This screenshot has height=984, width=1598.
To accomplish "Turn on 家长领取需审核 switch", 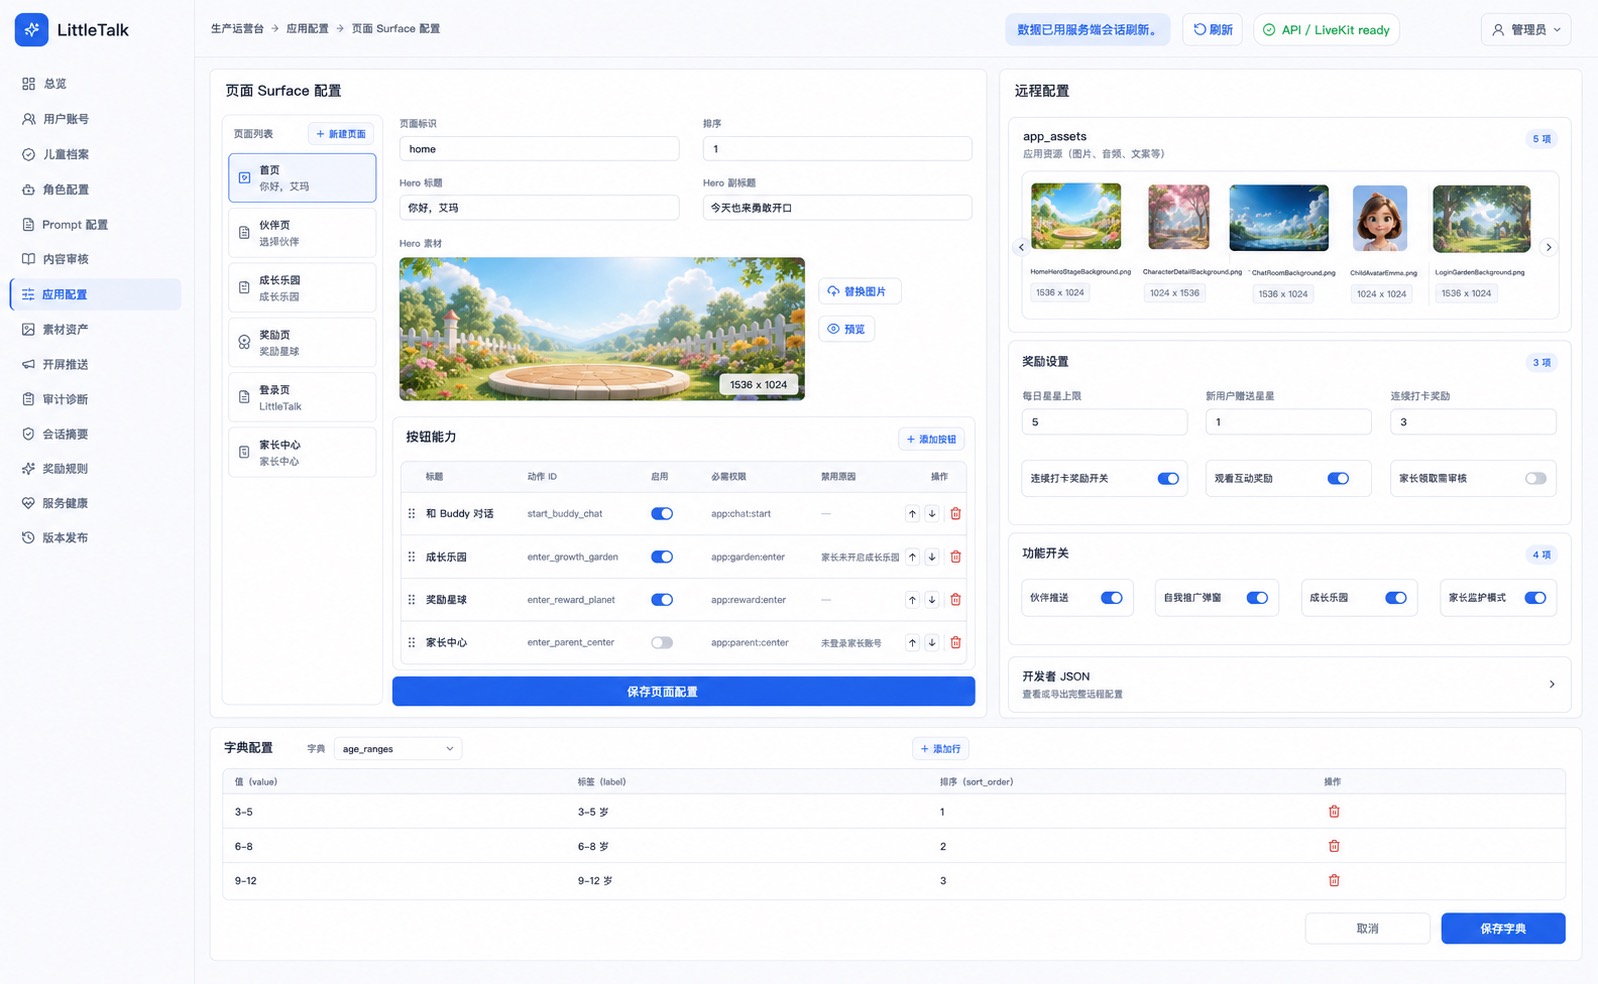I will (x=1535, y=478).
